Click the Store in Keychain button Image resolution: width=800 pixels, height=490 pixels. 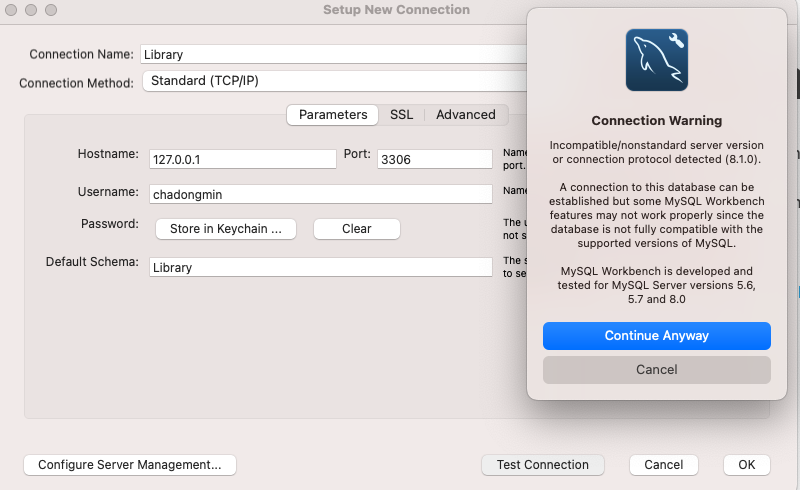pos(226,229)
